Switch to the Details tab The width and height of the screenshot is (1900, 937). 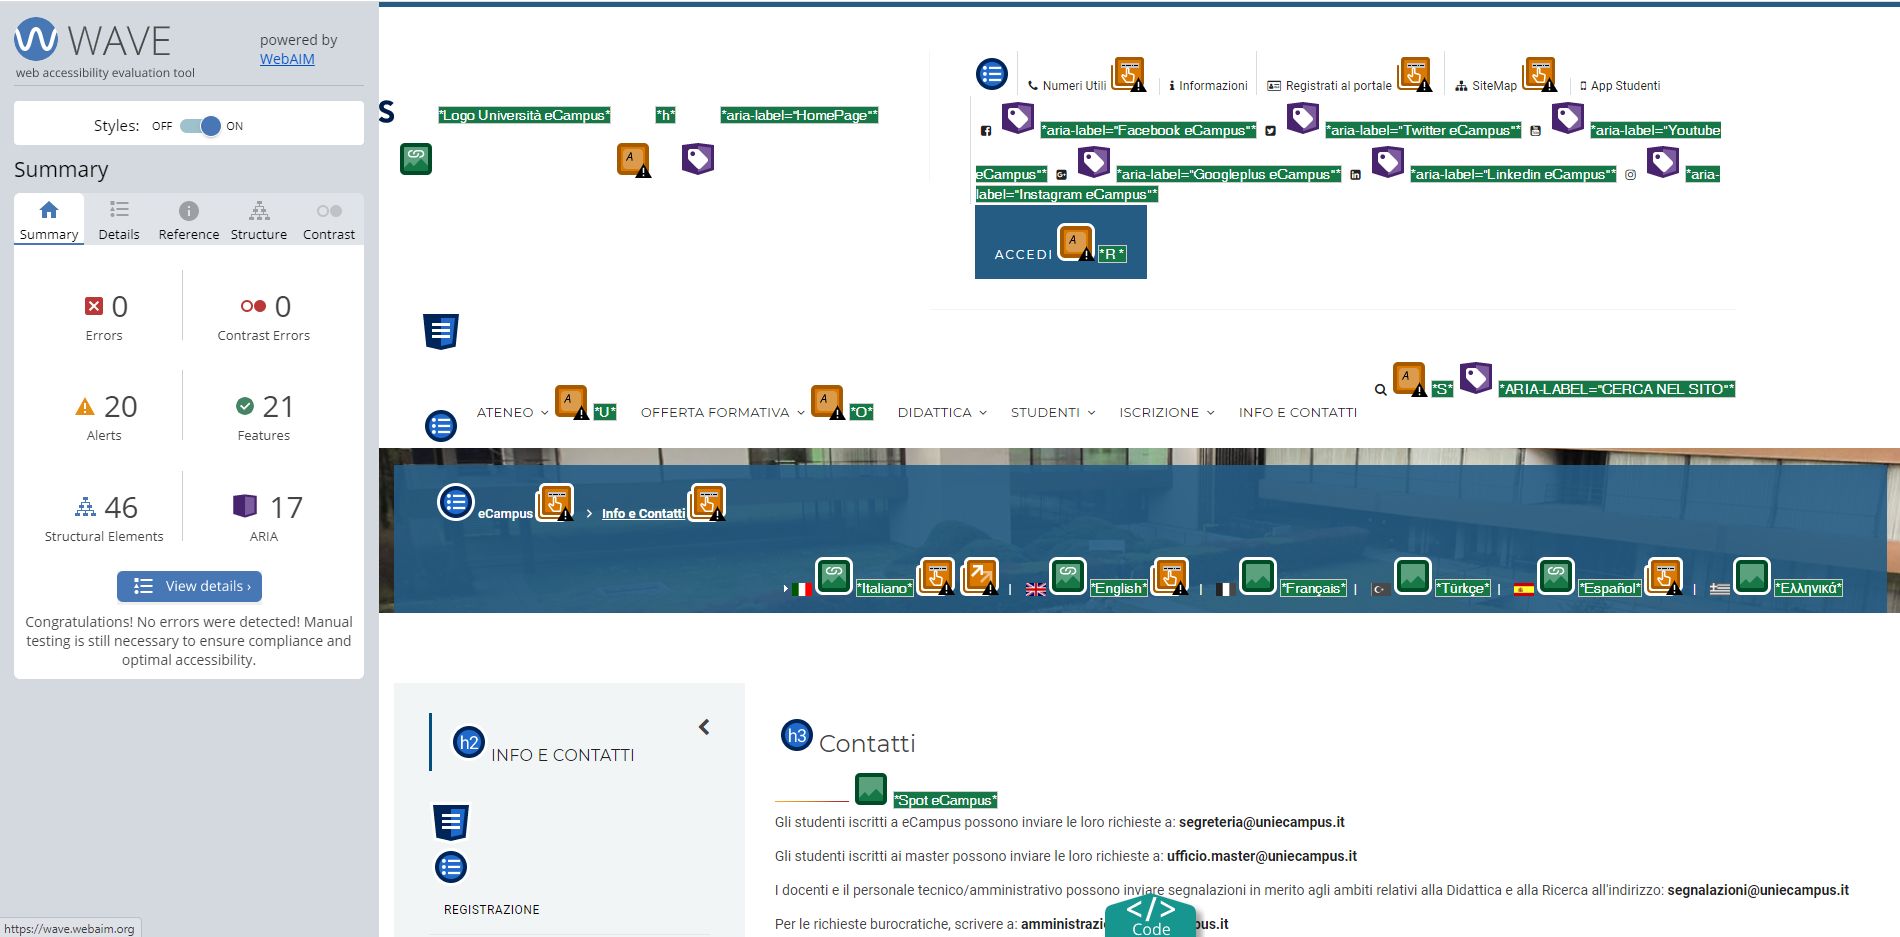tap(119, 220)
